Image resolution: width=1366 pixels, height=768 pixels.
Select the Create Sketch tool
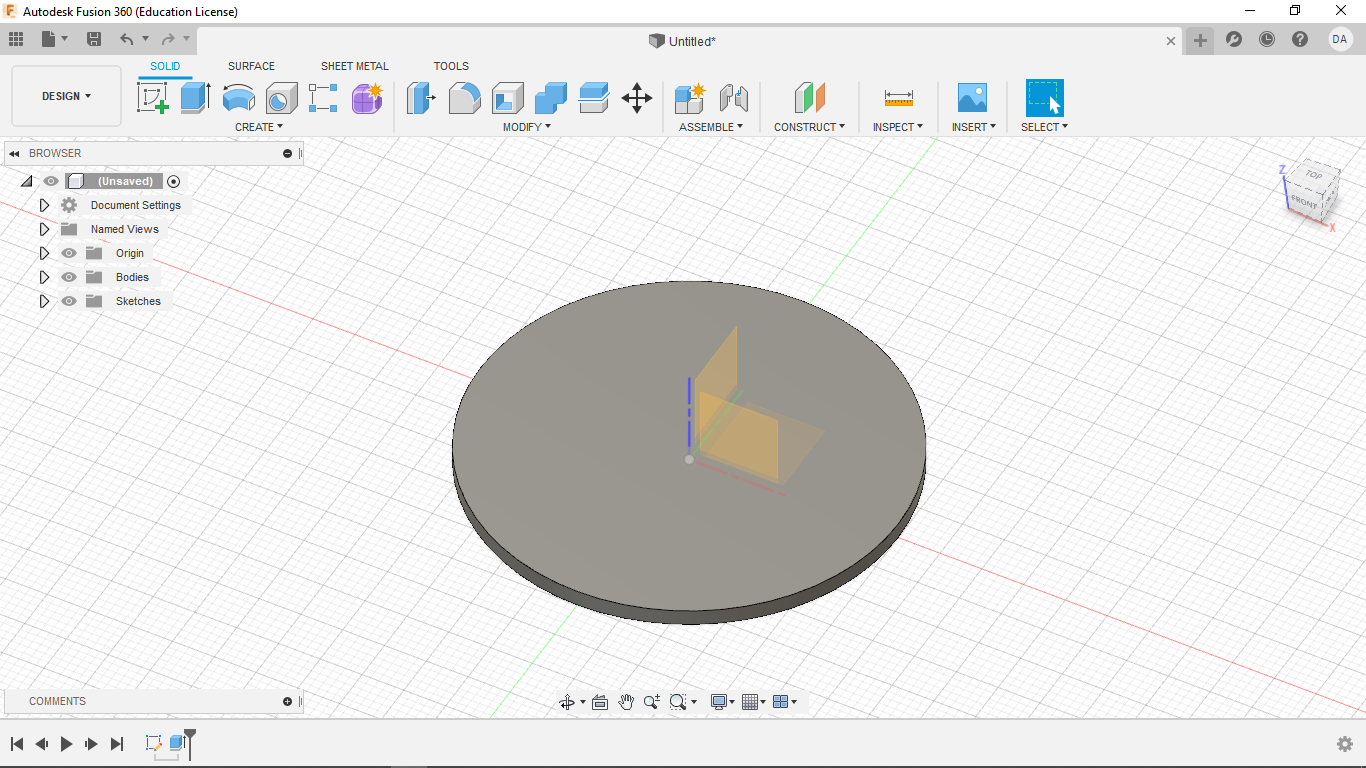tap(153, 98)
